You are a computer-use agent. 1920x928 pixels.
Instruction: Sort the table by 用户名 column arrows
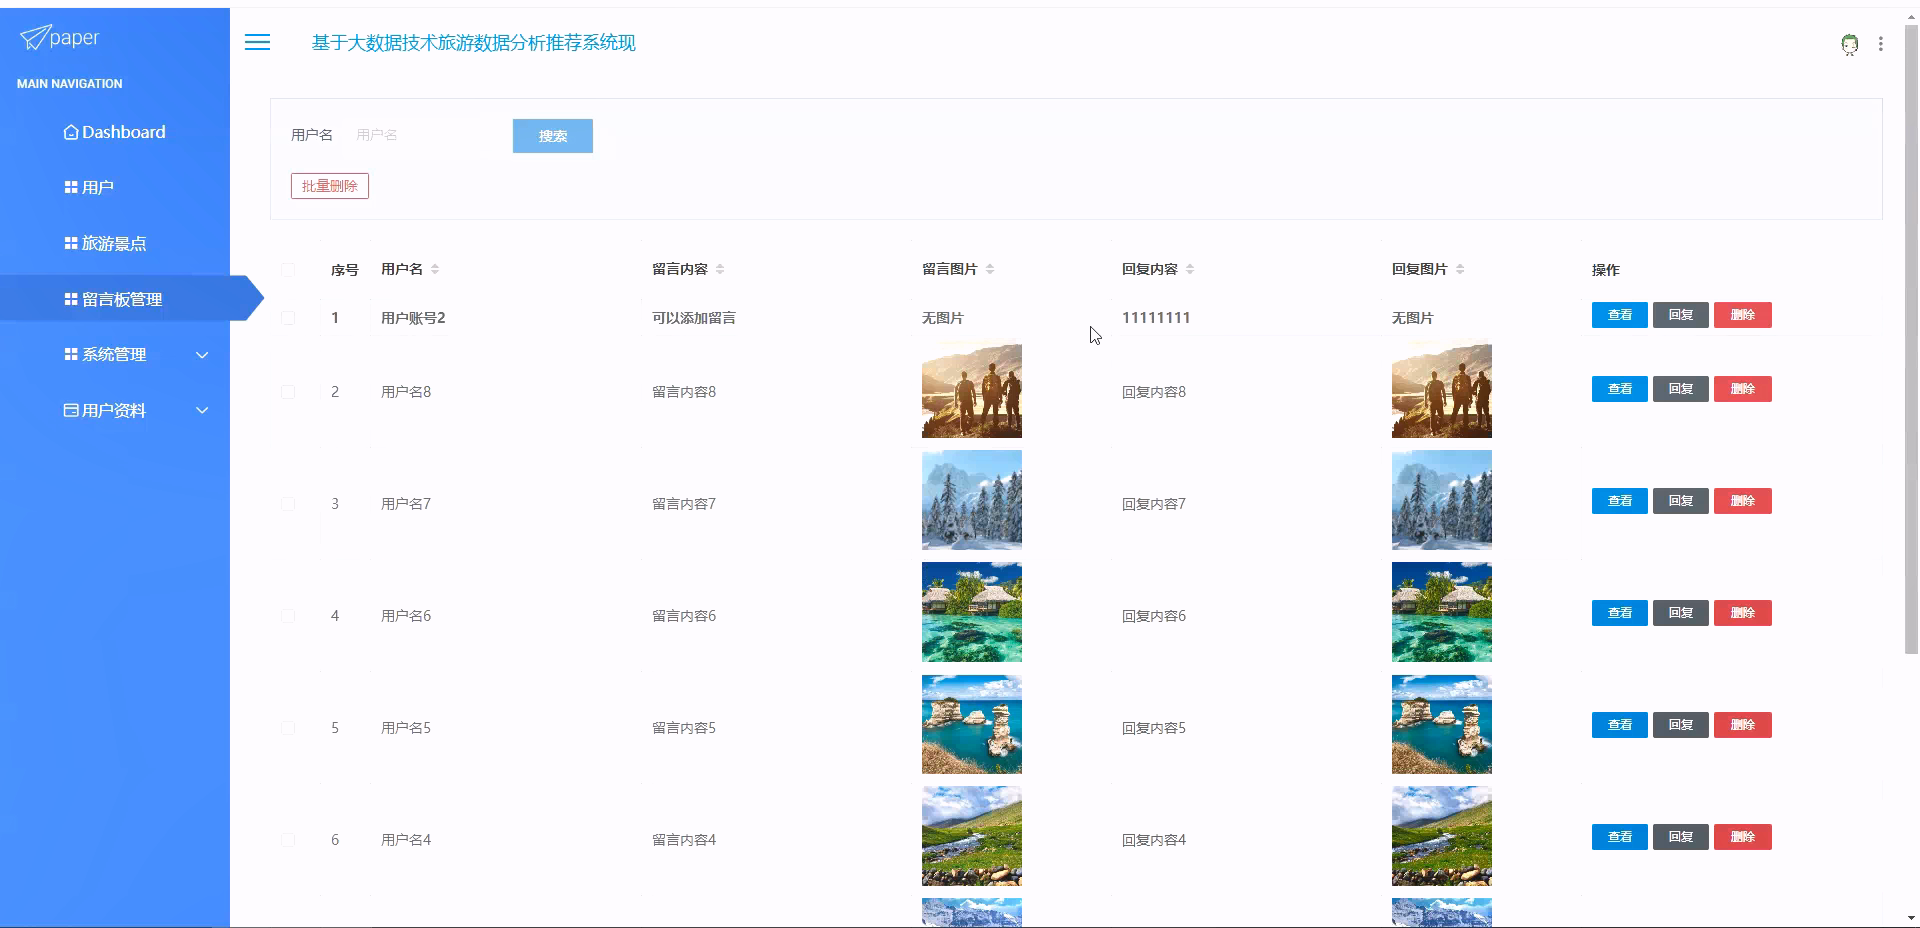pyautogui.click(x=436, y=268)
